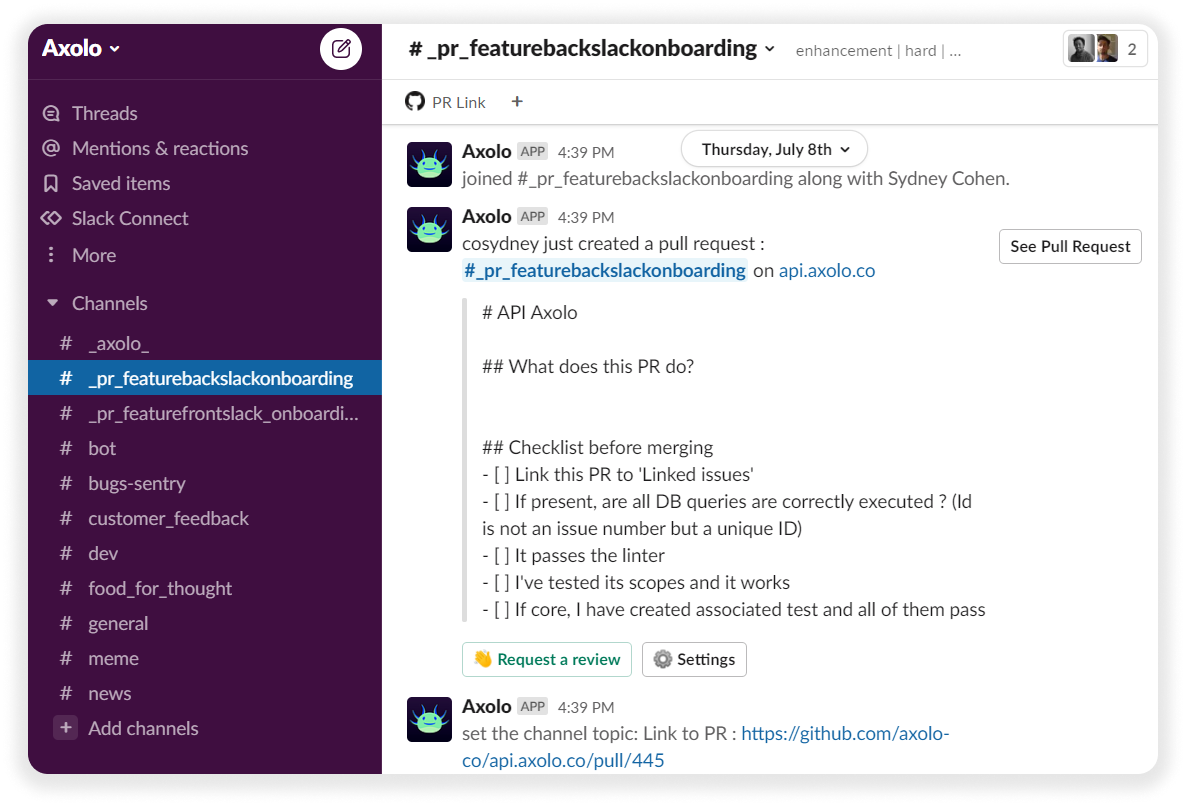
Task: Open the api.axolo.co link
Action: (827, 271)
